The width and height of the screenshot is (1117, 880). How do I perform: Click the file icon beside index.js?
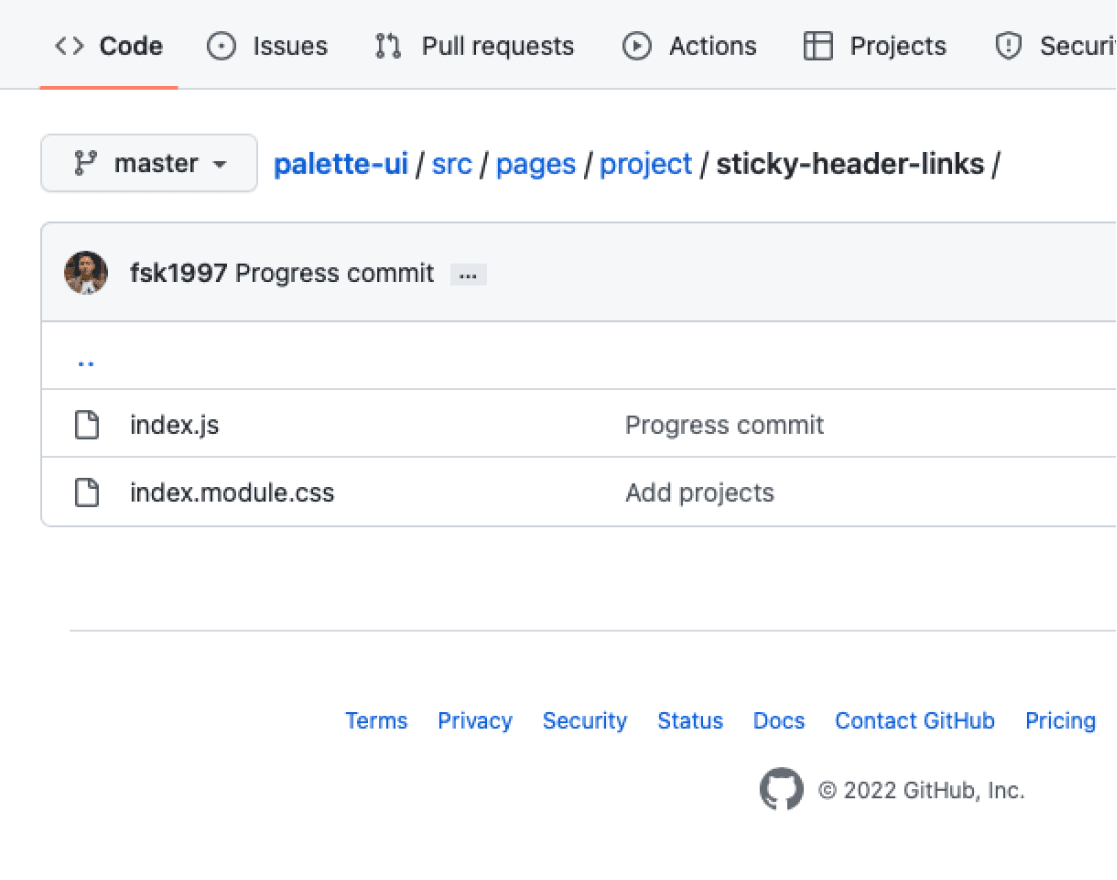(88, 425)
